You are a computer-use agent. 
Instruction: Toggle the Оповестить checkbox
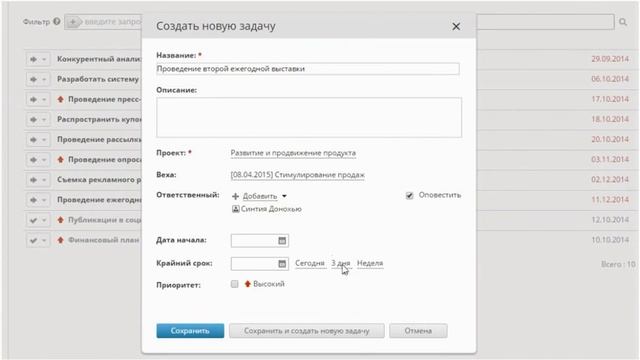[409, 196]
